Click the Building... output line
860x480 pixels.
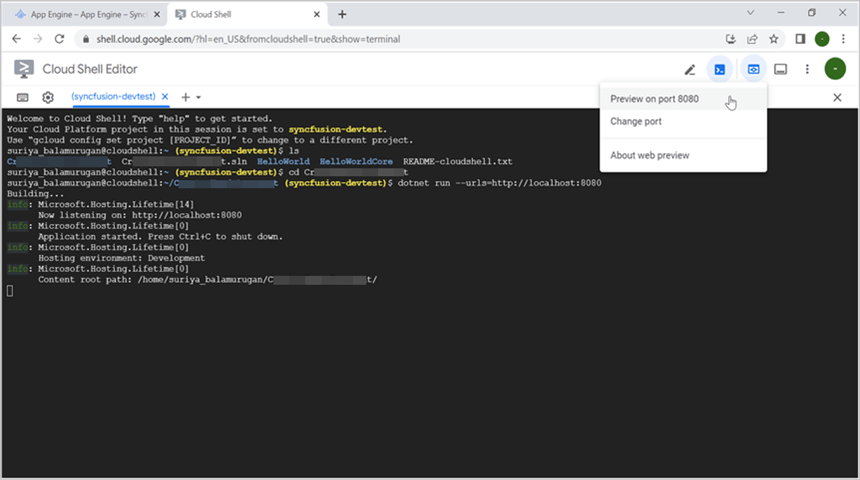(35, 194)
